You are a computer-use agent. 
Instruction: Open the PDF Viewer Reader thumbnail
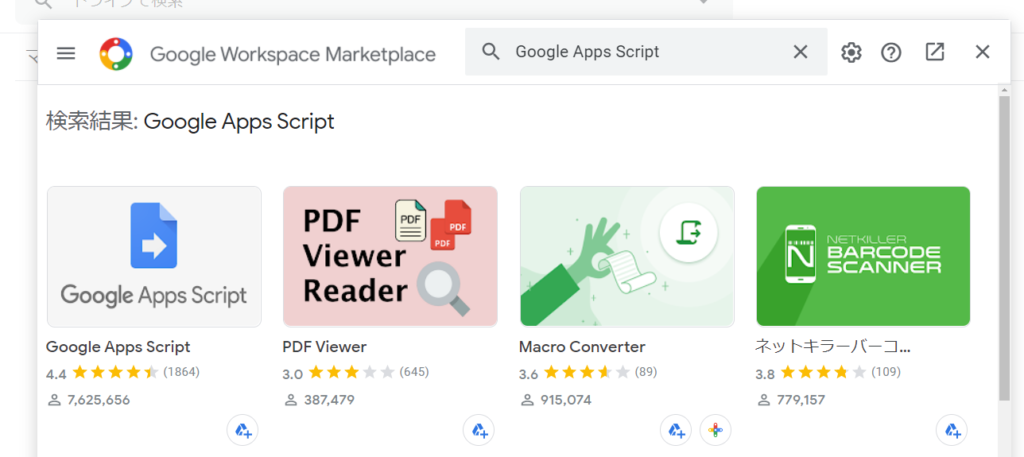pyautogui.click(x=390, y=256)
